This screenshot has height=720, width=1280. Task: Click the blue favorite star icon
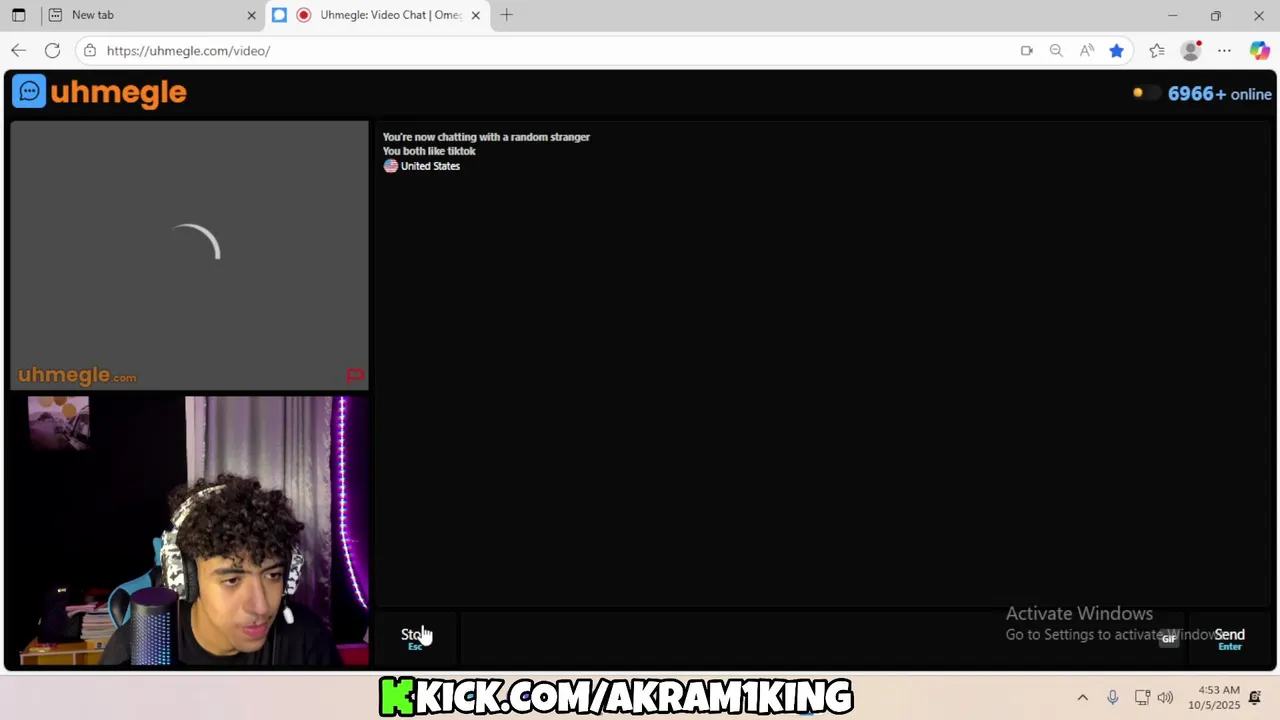1116,50
